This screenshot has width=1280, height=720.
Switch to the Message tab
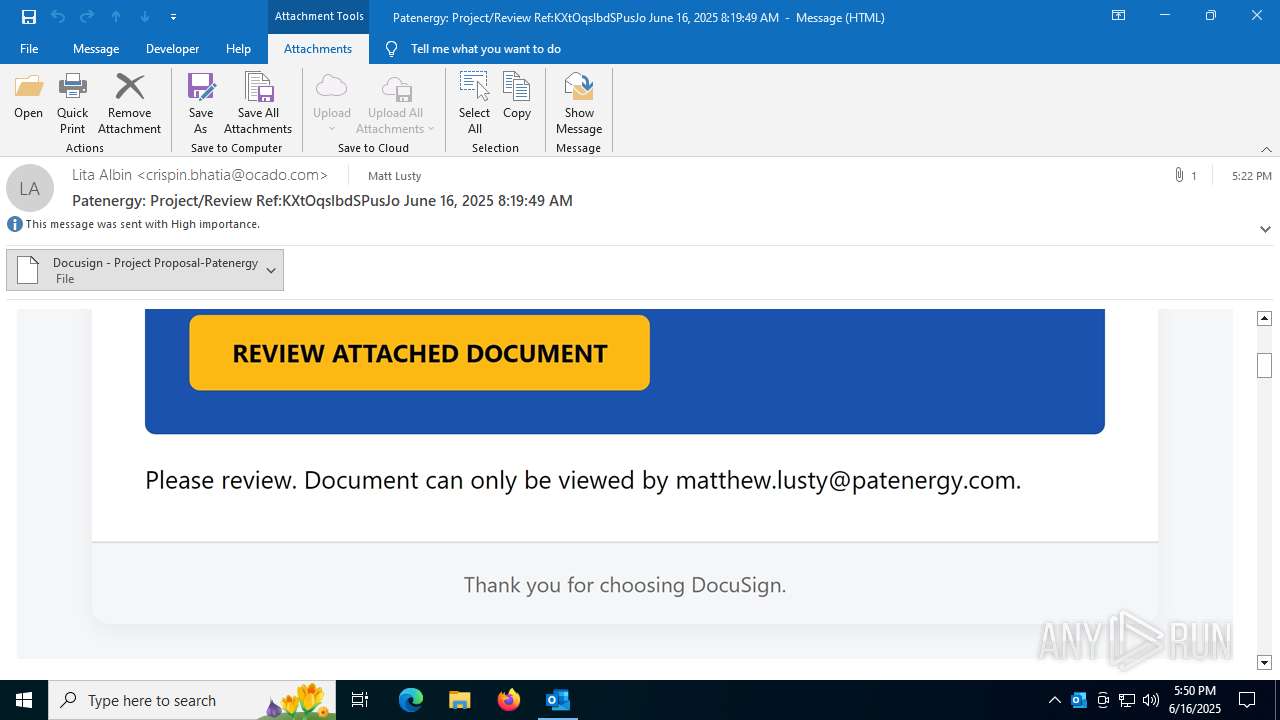pos(96,49)
